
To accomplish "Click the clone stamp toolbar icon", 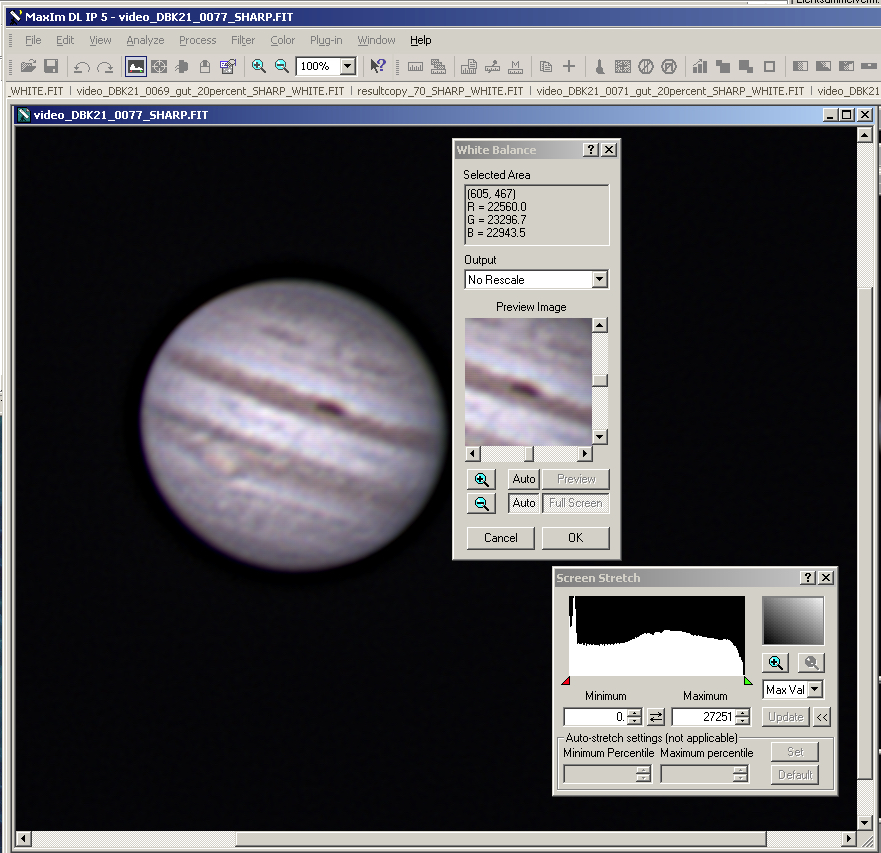I will [600, 67].
